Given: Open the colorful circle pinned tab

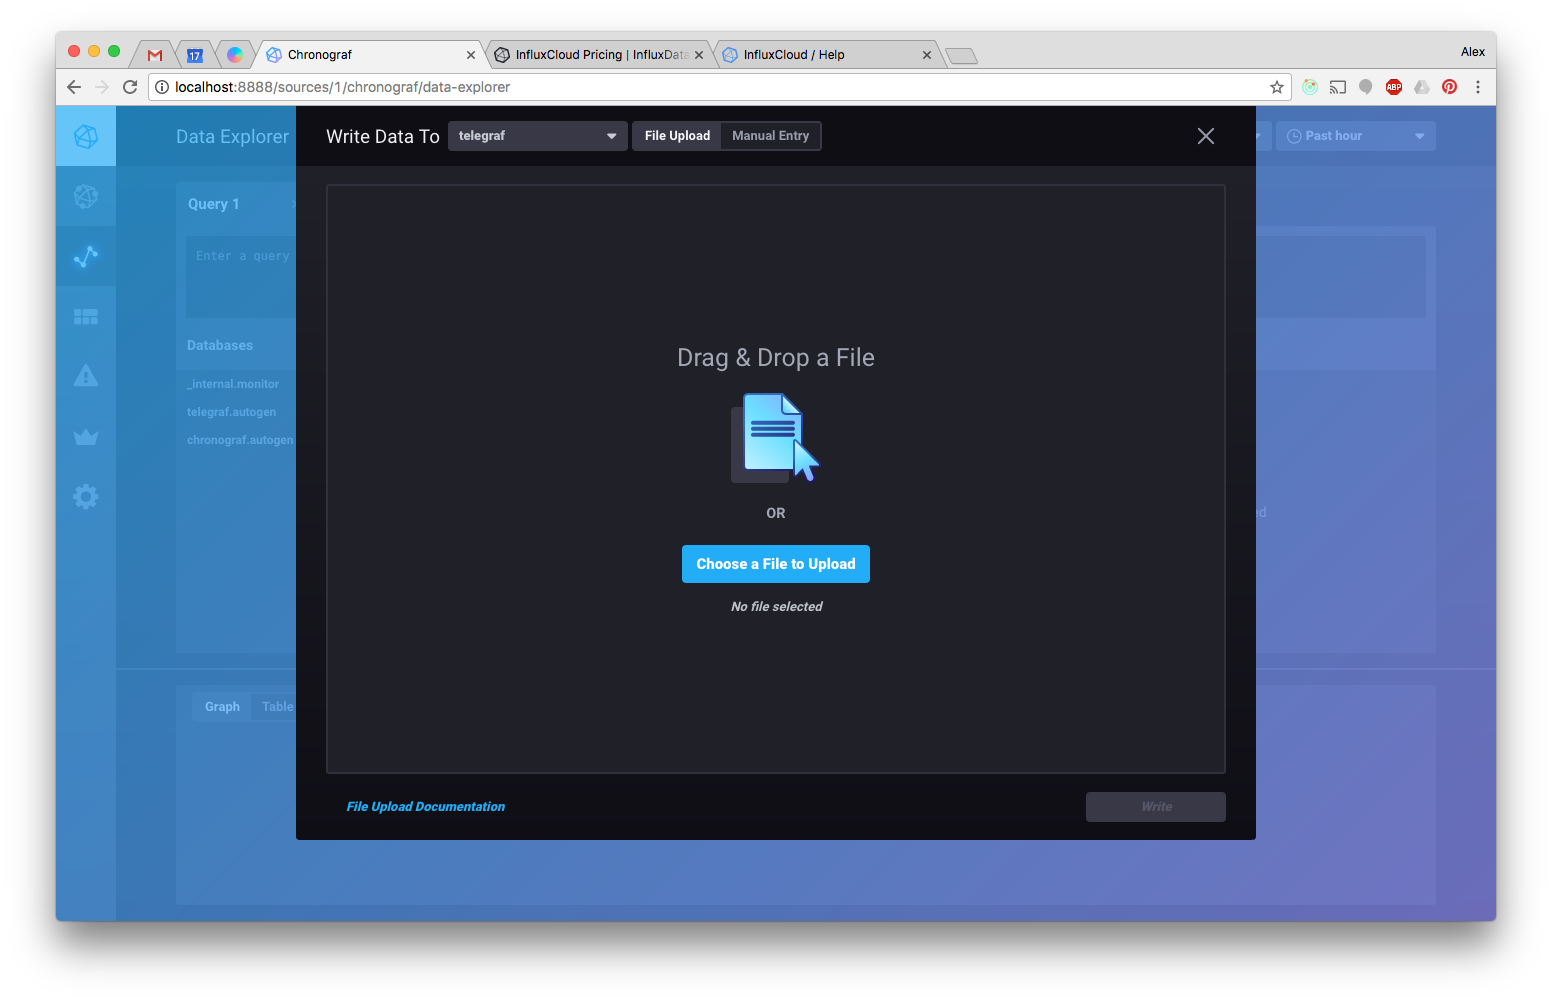Looking at the screenshot, I should pyautogui.click(x=234, y=55).
